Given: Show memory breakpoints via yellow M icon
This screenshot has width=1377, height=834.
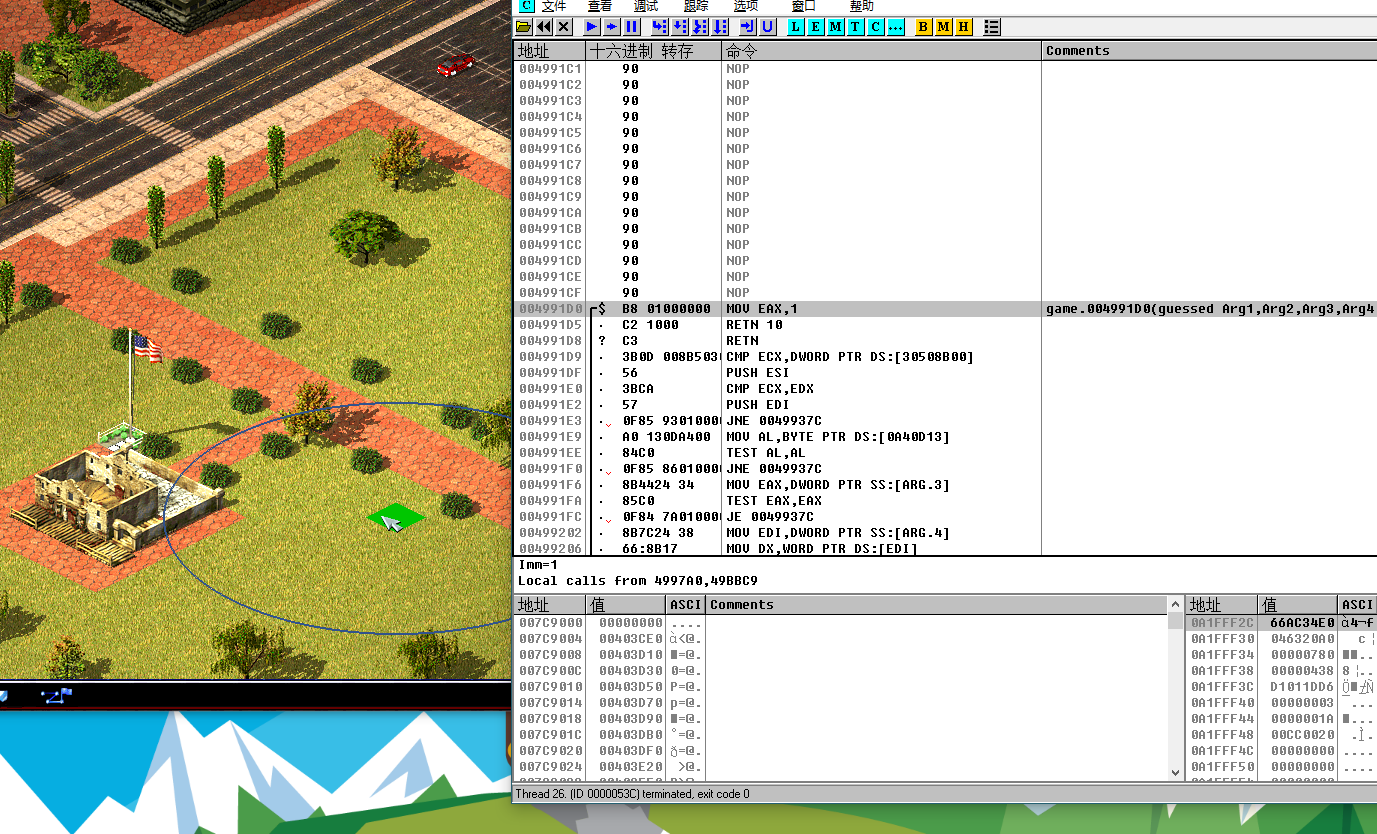Looking at the screenshot, I should (x=943, y=27).
